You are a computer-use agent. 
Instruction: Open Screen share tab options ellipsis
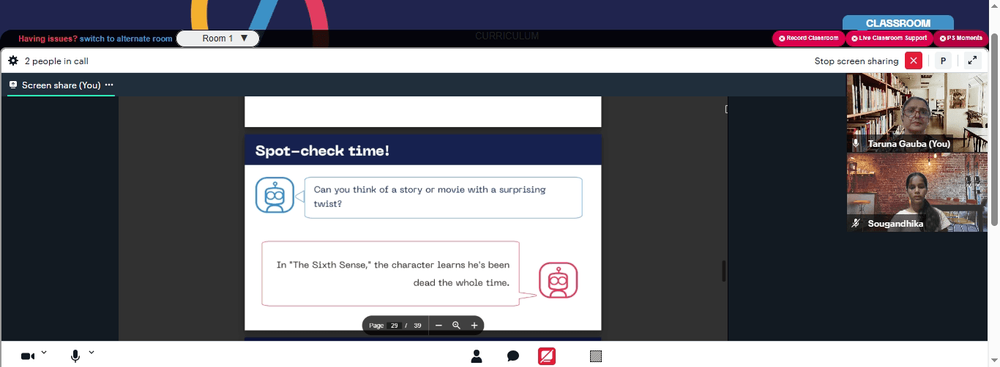pyautogui.click(x=109, y=85)
